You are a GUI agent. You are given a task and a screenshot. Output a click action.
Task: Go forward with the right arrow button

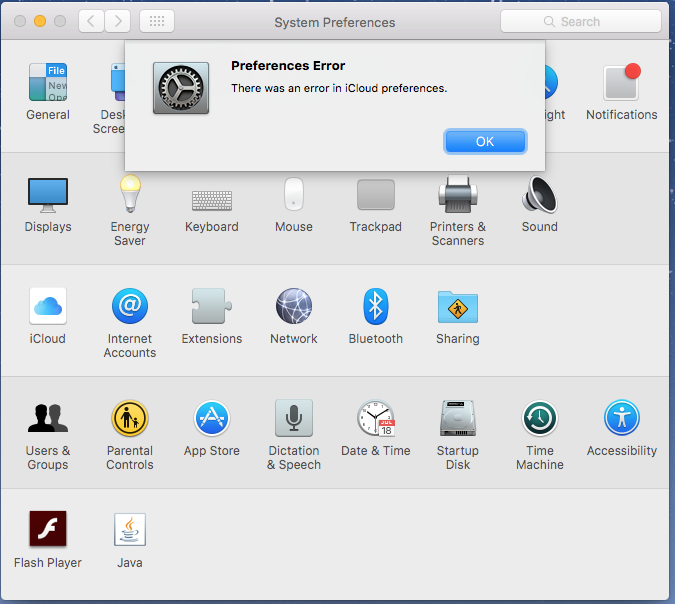118,21
